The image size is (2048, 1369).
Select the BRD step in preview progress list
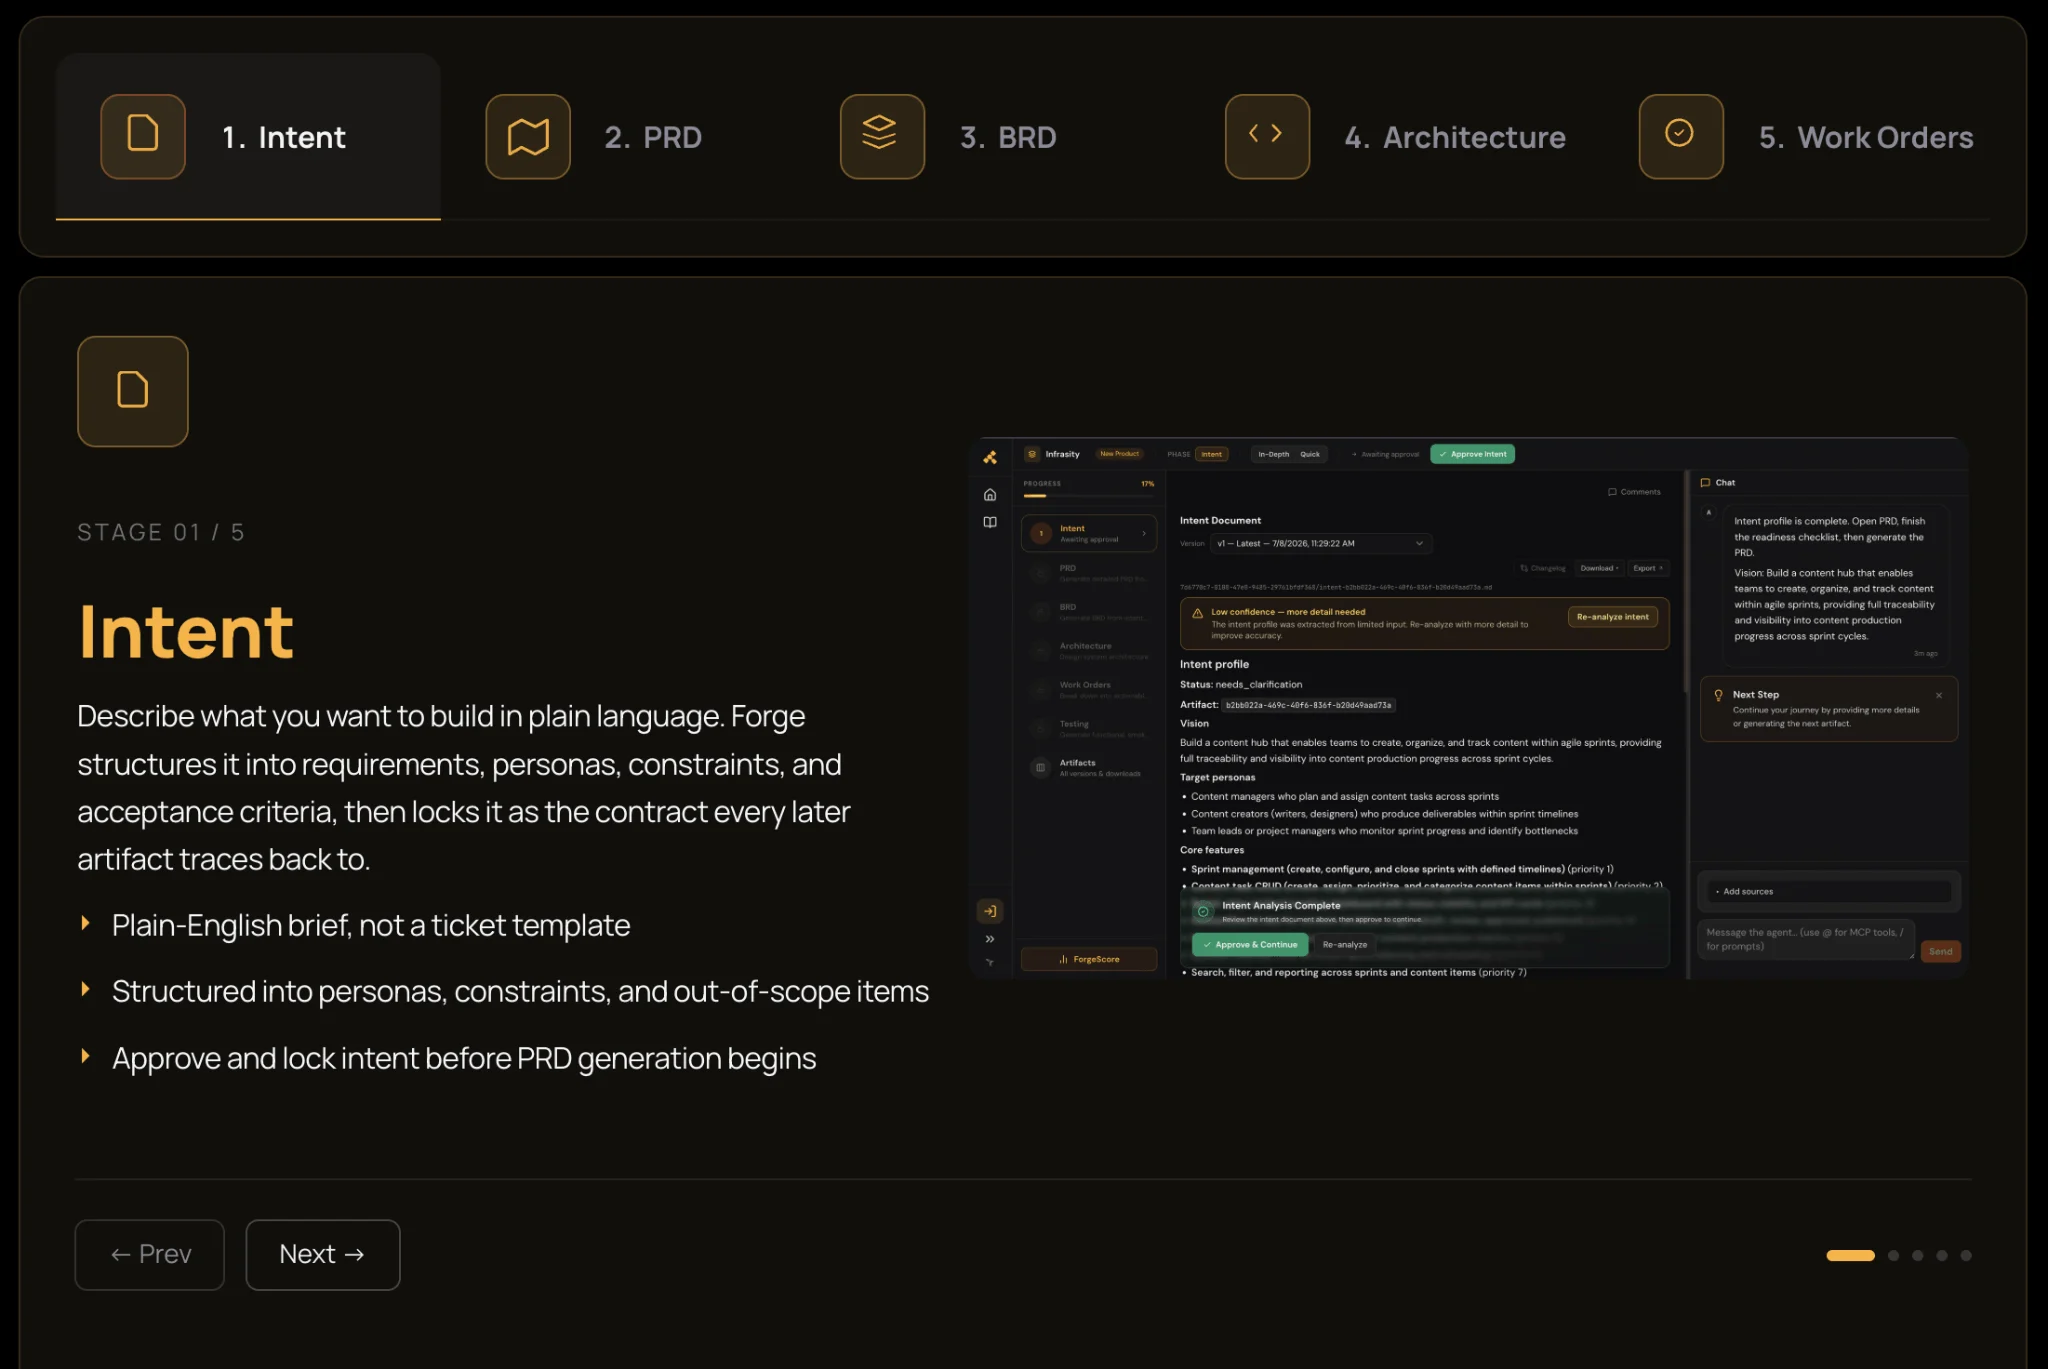pyautogui.click(x=1090, y=611)
